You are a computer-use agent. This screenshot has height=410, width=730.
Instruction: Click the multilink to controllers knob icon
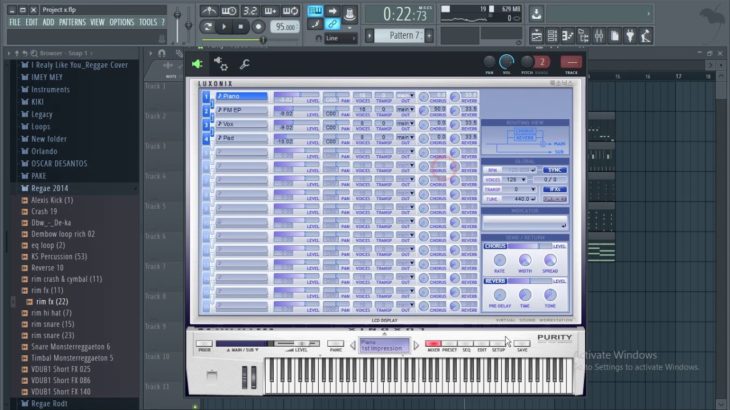[349, 14]
